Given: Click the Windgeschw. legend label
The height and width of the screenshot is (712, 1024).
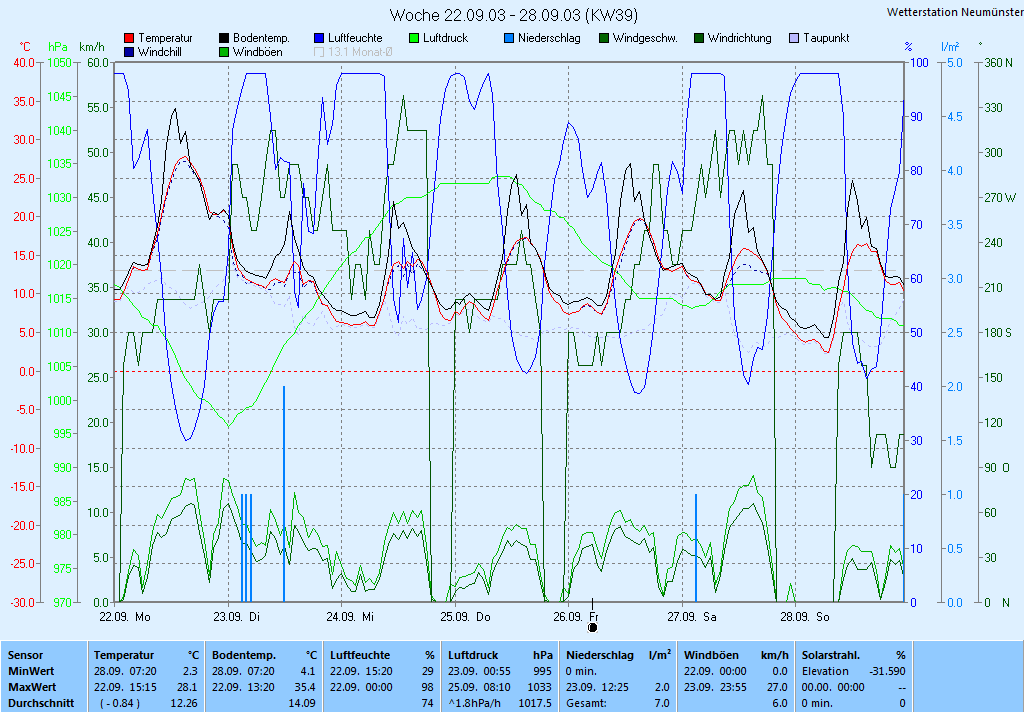Looking at the screenshot, I should point(645,38).
